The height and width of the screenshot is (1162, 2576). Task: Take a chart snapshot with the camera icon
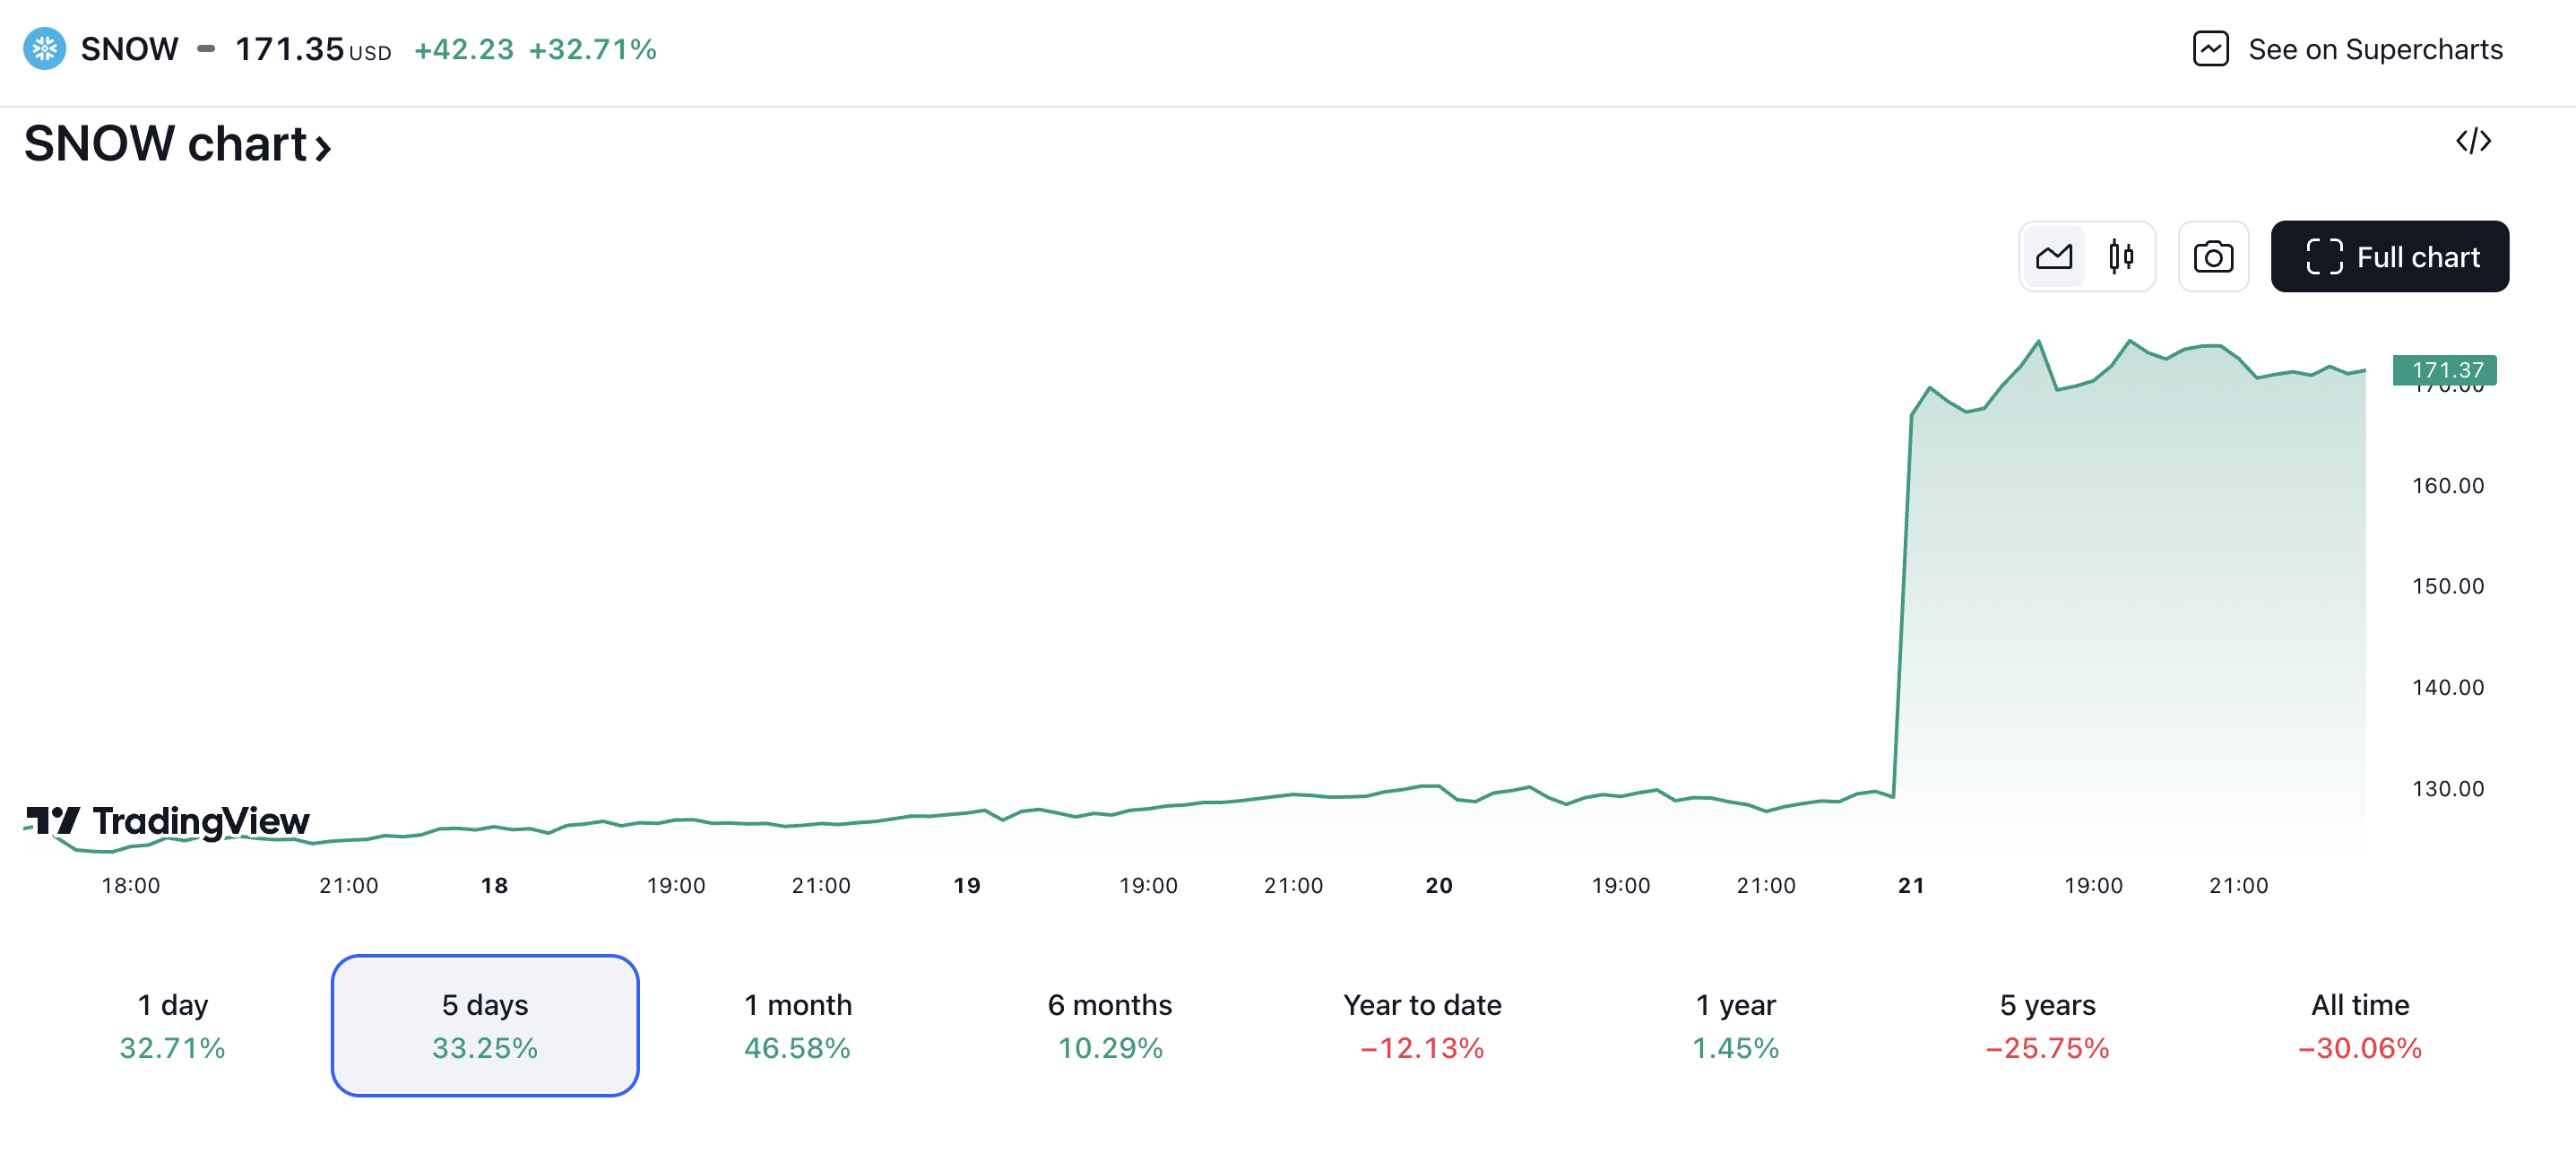[2213, 256]
